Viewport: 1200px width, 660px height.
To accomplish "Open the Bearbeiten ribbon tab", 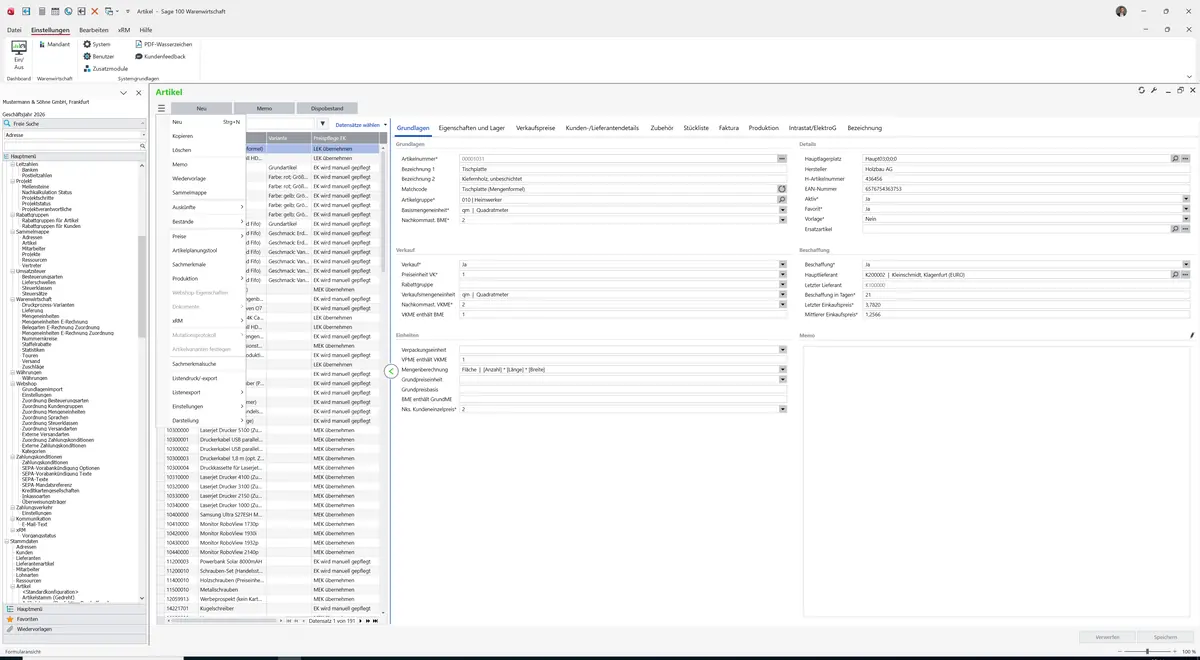I will tap(94, 30).
